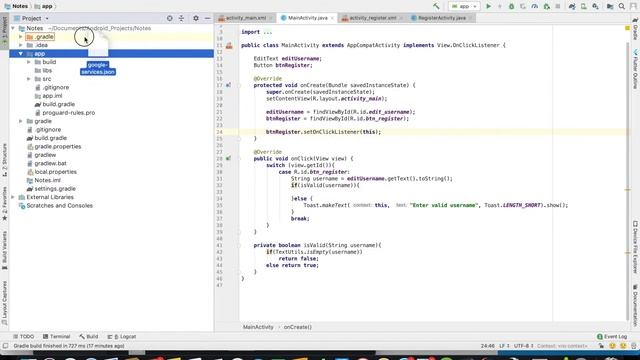Screen dimensions: 640x360
Task: Open the app run configuration dropdown
Action: click(x=464, y=6)
